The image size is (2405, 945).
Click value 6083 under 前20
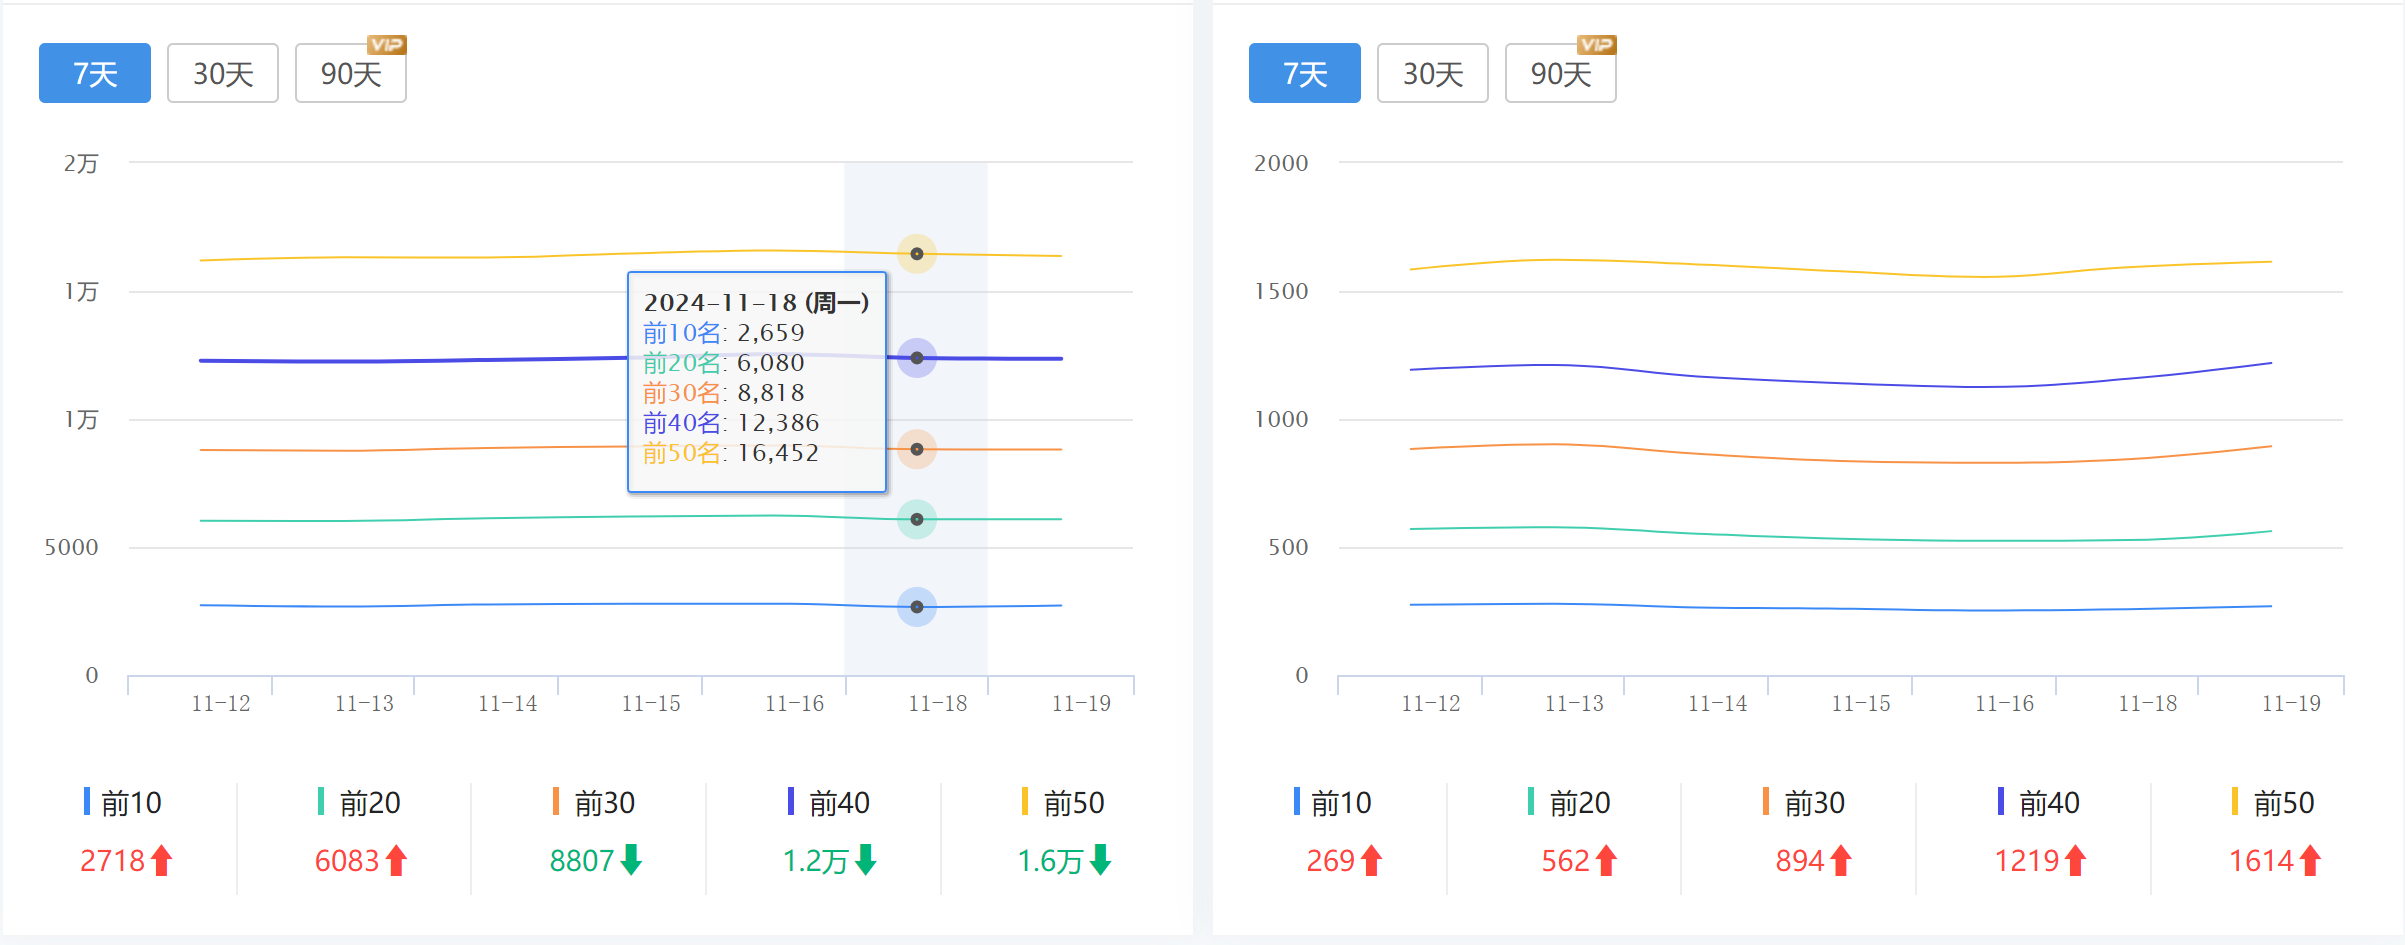click(x=347, y=861)
